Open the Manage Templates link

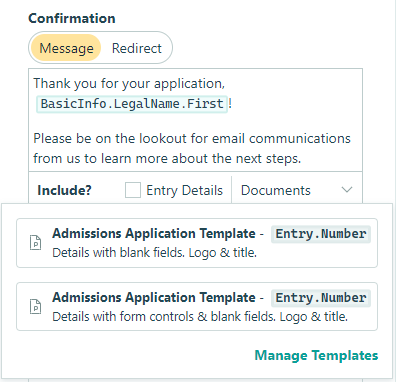tap(316, 355)
